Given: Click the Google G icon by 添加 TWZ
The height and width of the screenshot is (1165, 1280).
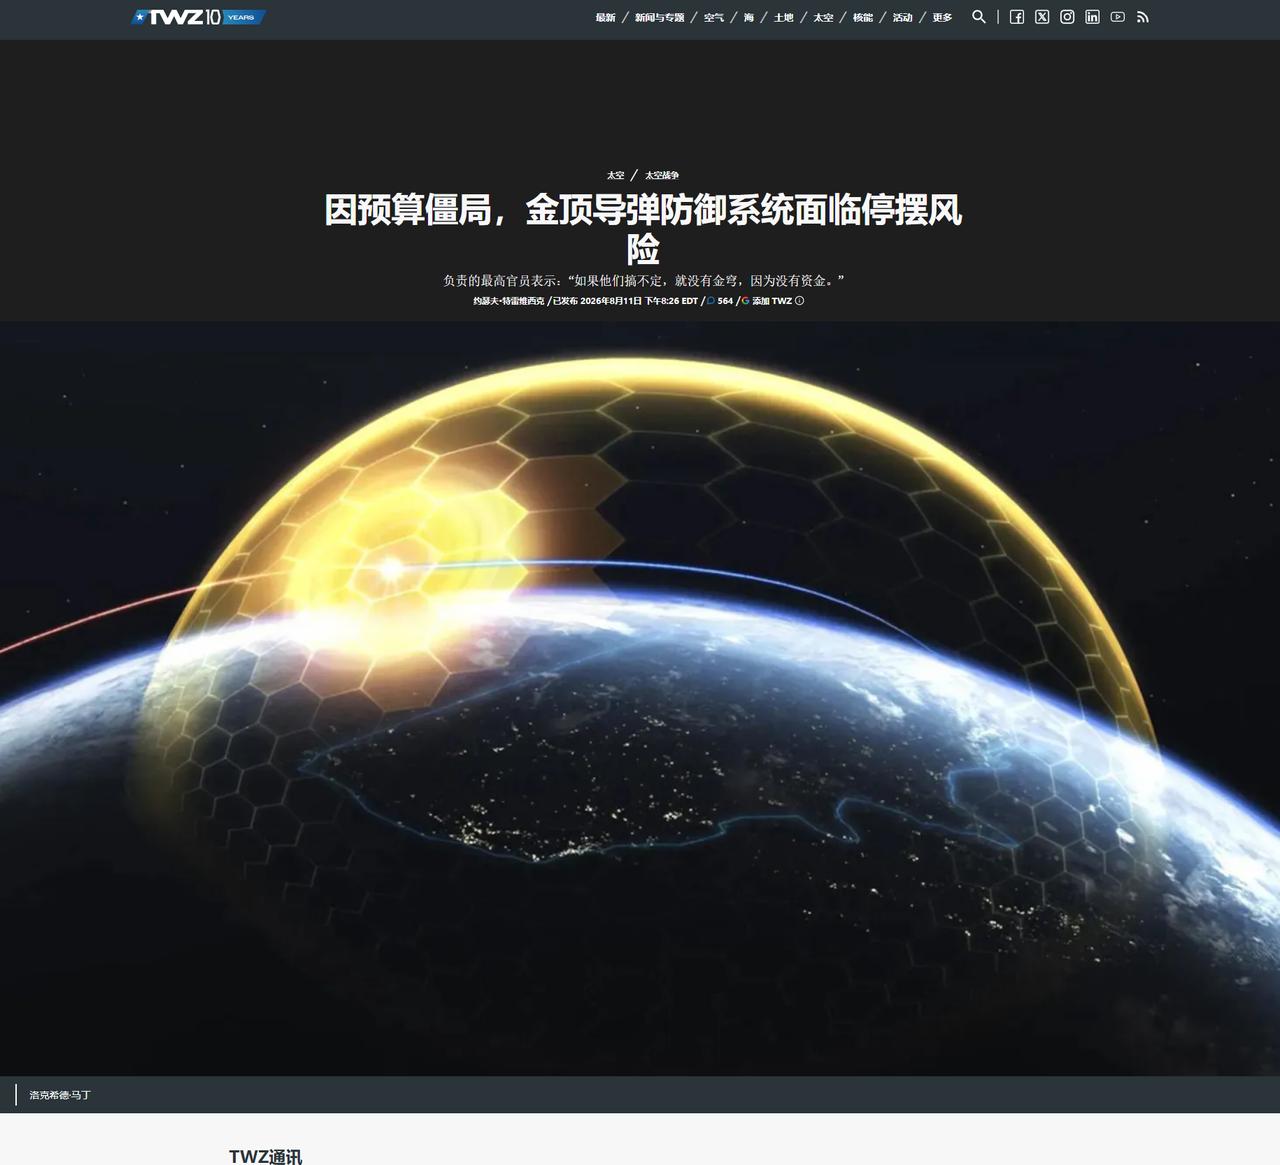Looking at the screenshot, I should 745,301.
